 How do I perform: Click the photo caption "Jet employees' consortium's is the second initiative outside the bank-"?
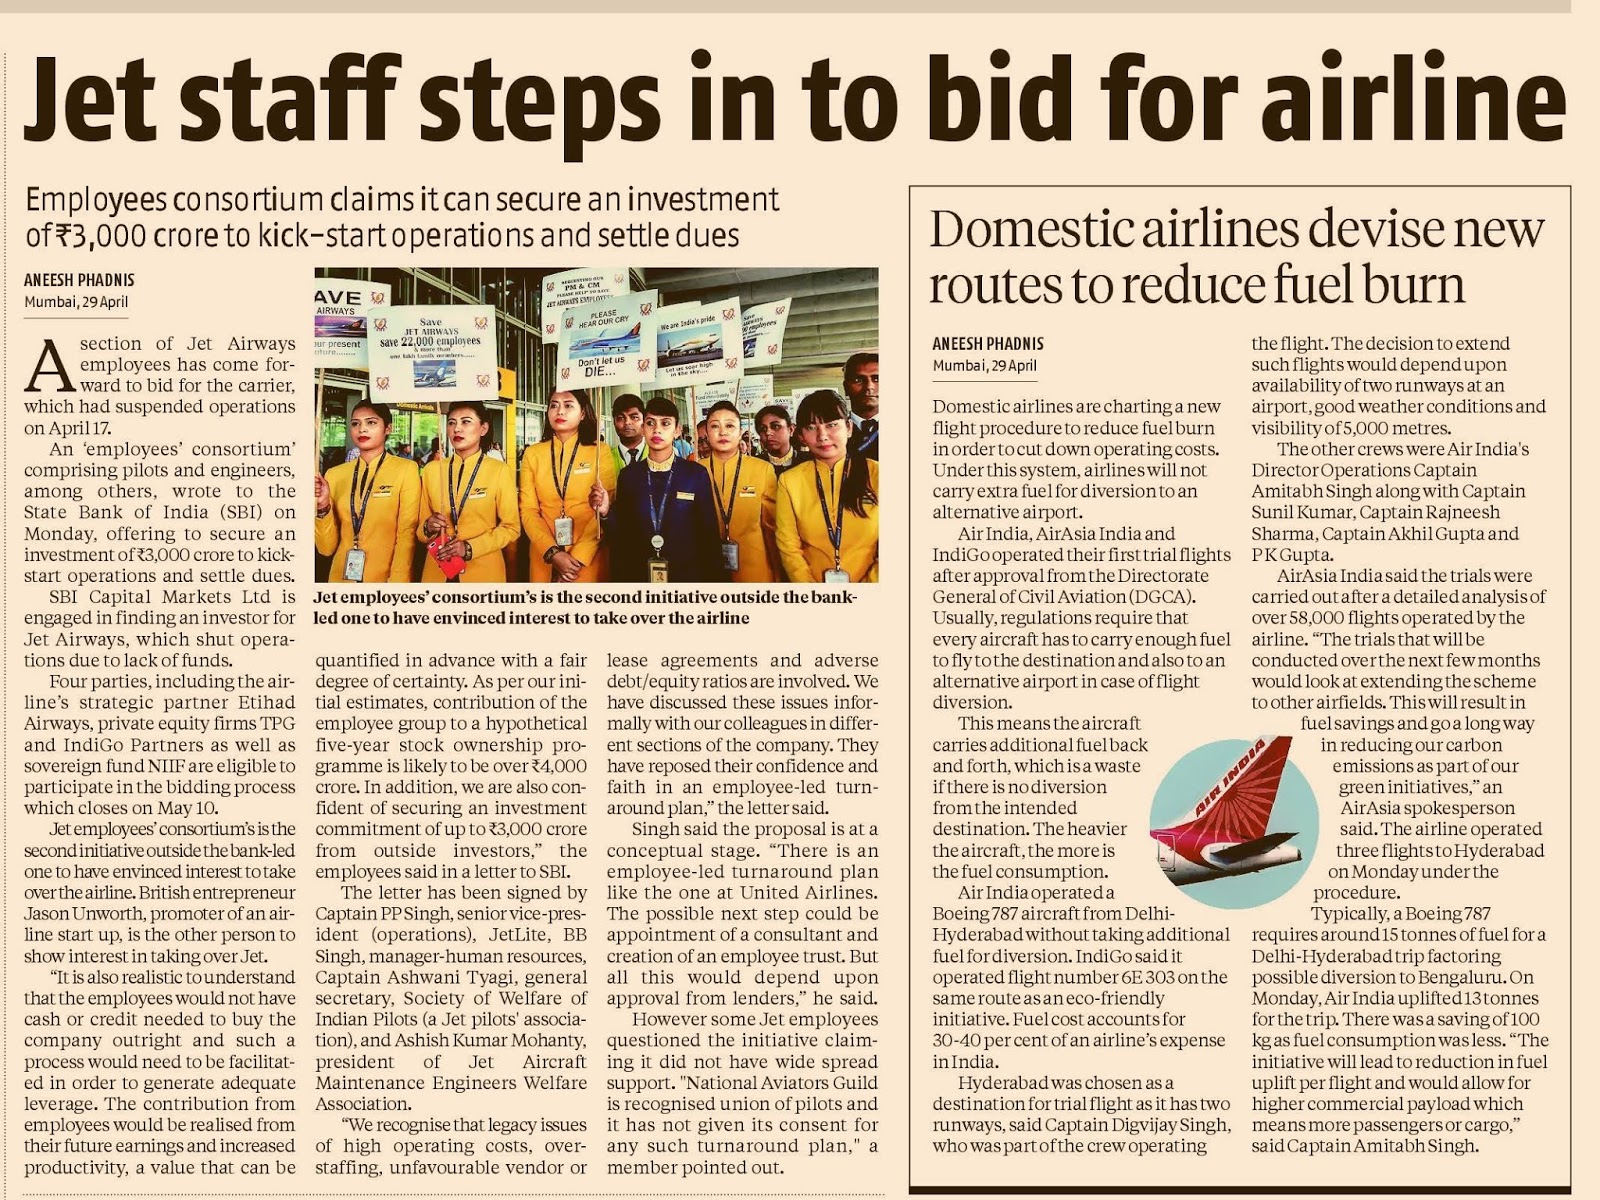point(586,597)
